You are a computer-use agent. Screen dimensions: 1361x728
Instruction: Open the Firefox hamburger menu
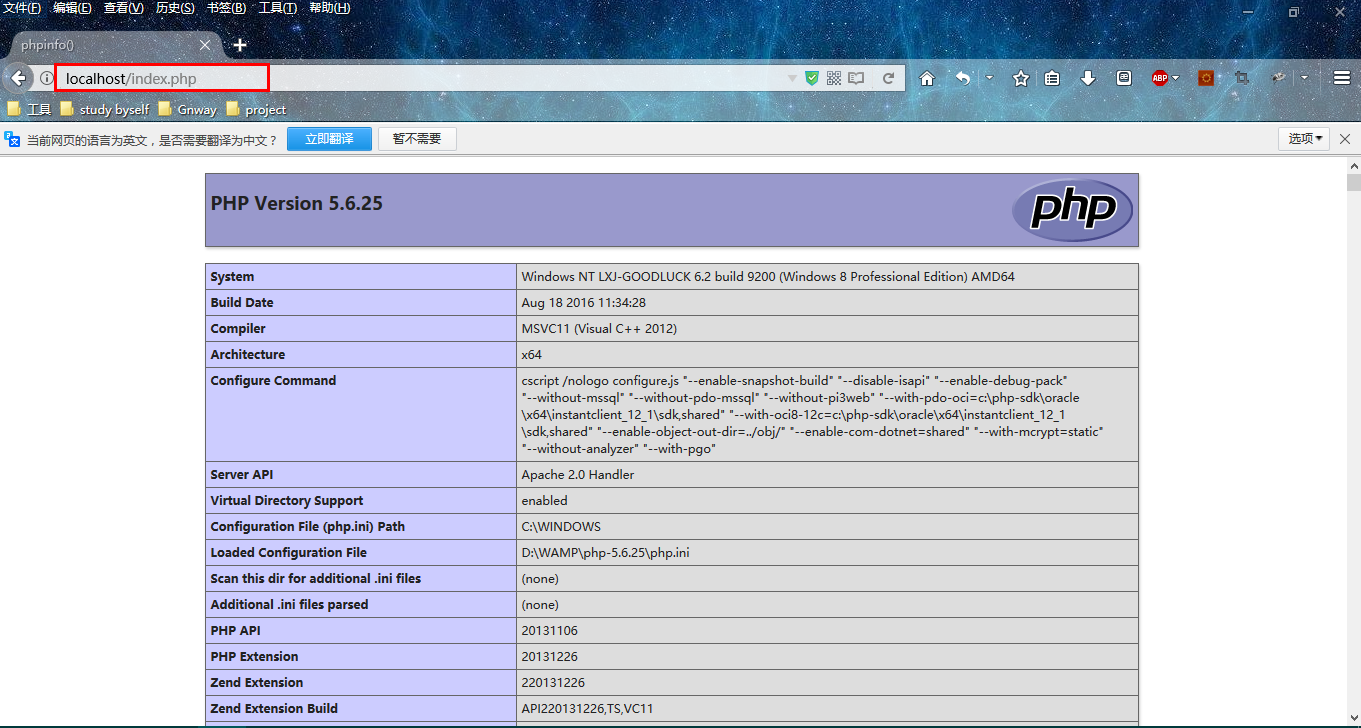tap(1340, 77)
